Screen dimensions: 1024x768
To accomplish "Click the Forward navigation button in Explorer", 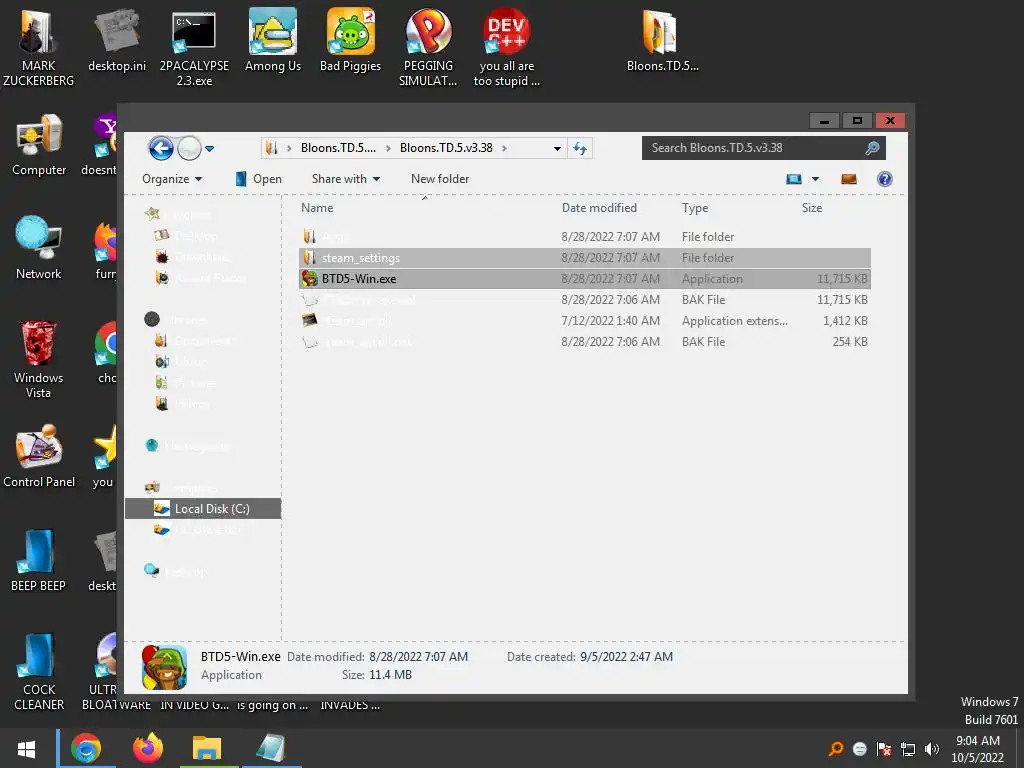I will click(189, 149).
